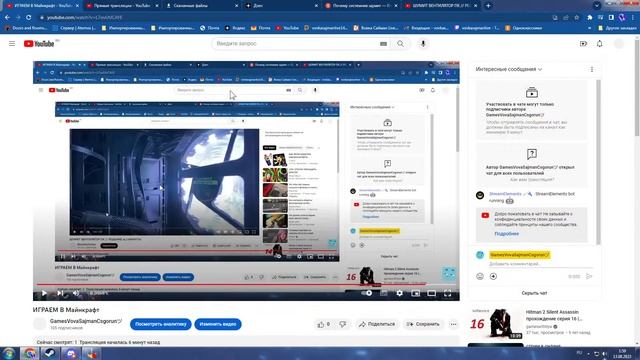Viewport: 640px width, 360px height.
Task: Expand the Интересные сообщения chat mode dropdown
Action: click(509, 69)
